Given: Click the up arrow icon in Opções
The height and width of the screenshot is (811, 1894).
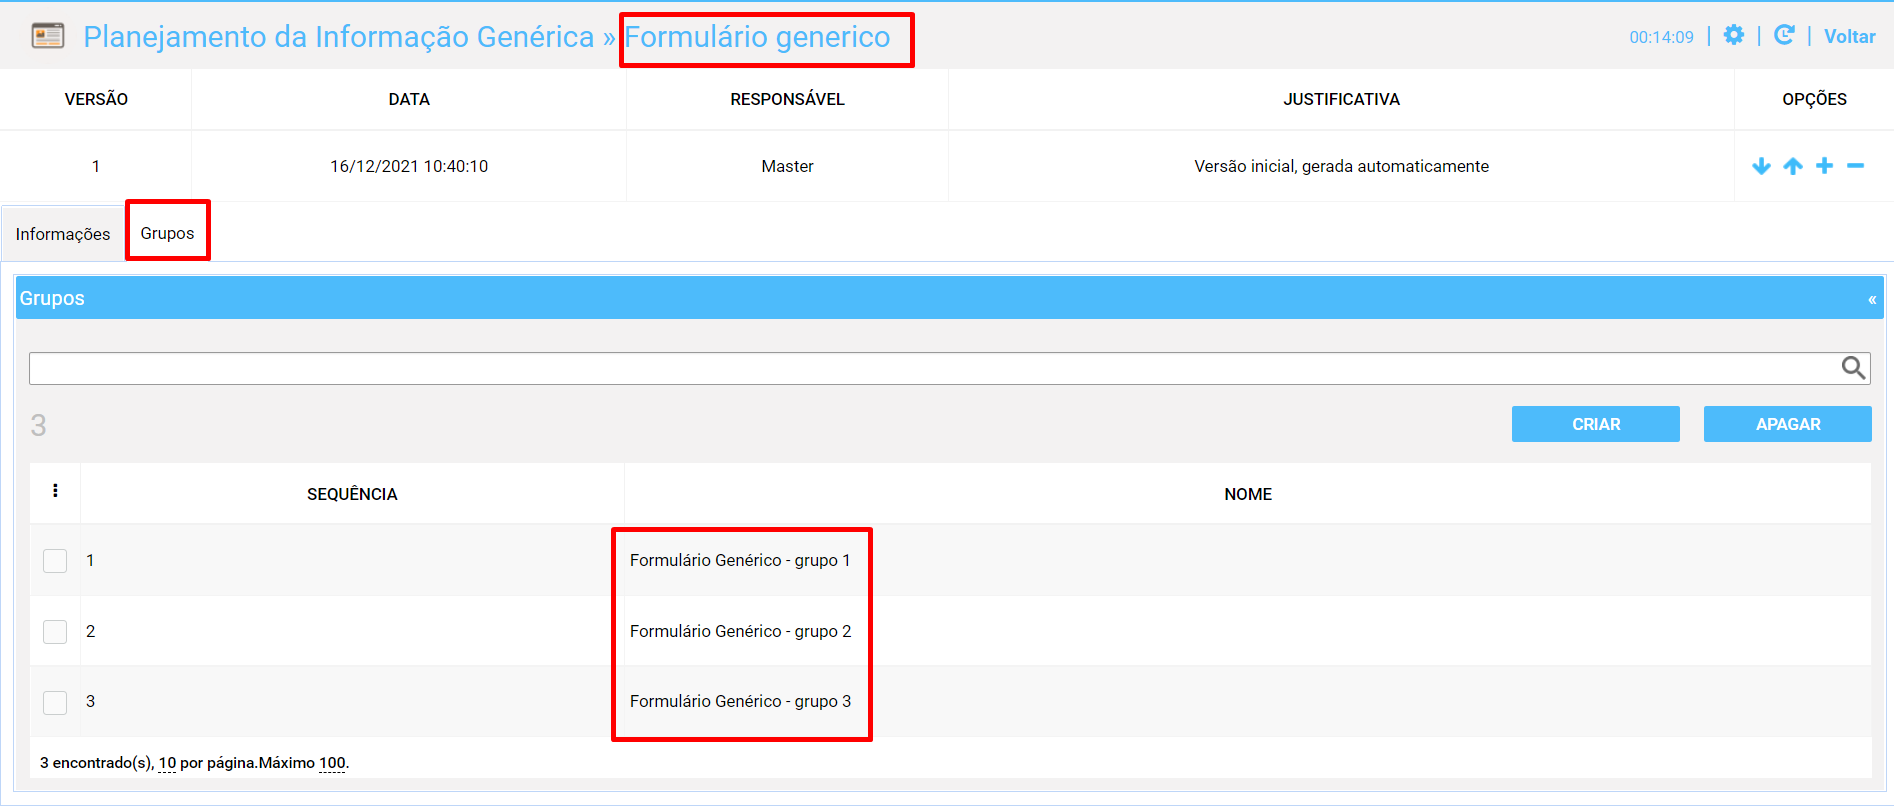Looking at the screenshot, I should [x=1793, y=166].
